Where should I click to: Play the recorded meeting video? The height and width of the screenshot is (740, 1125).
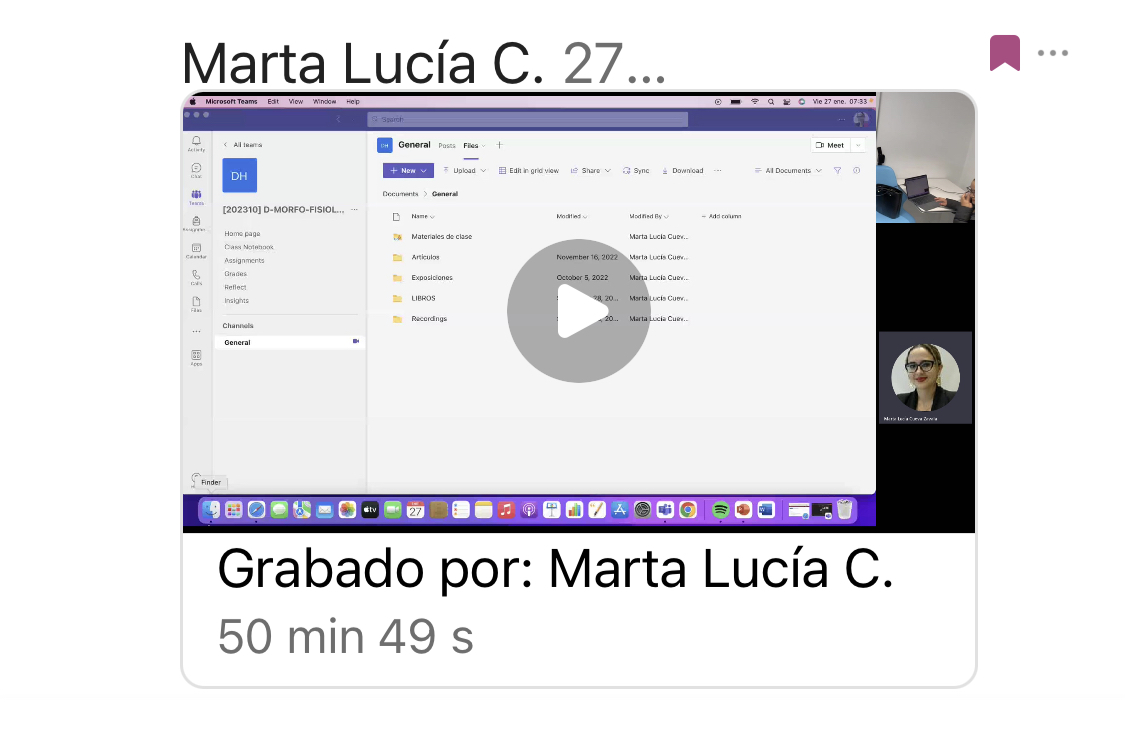[x=578, y=311]
